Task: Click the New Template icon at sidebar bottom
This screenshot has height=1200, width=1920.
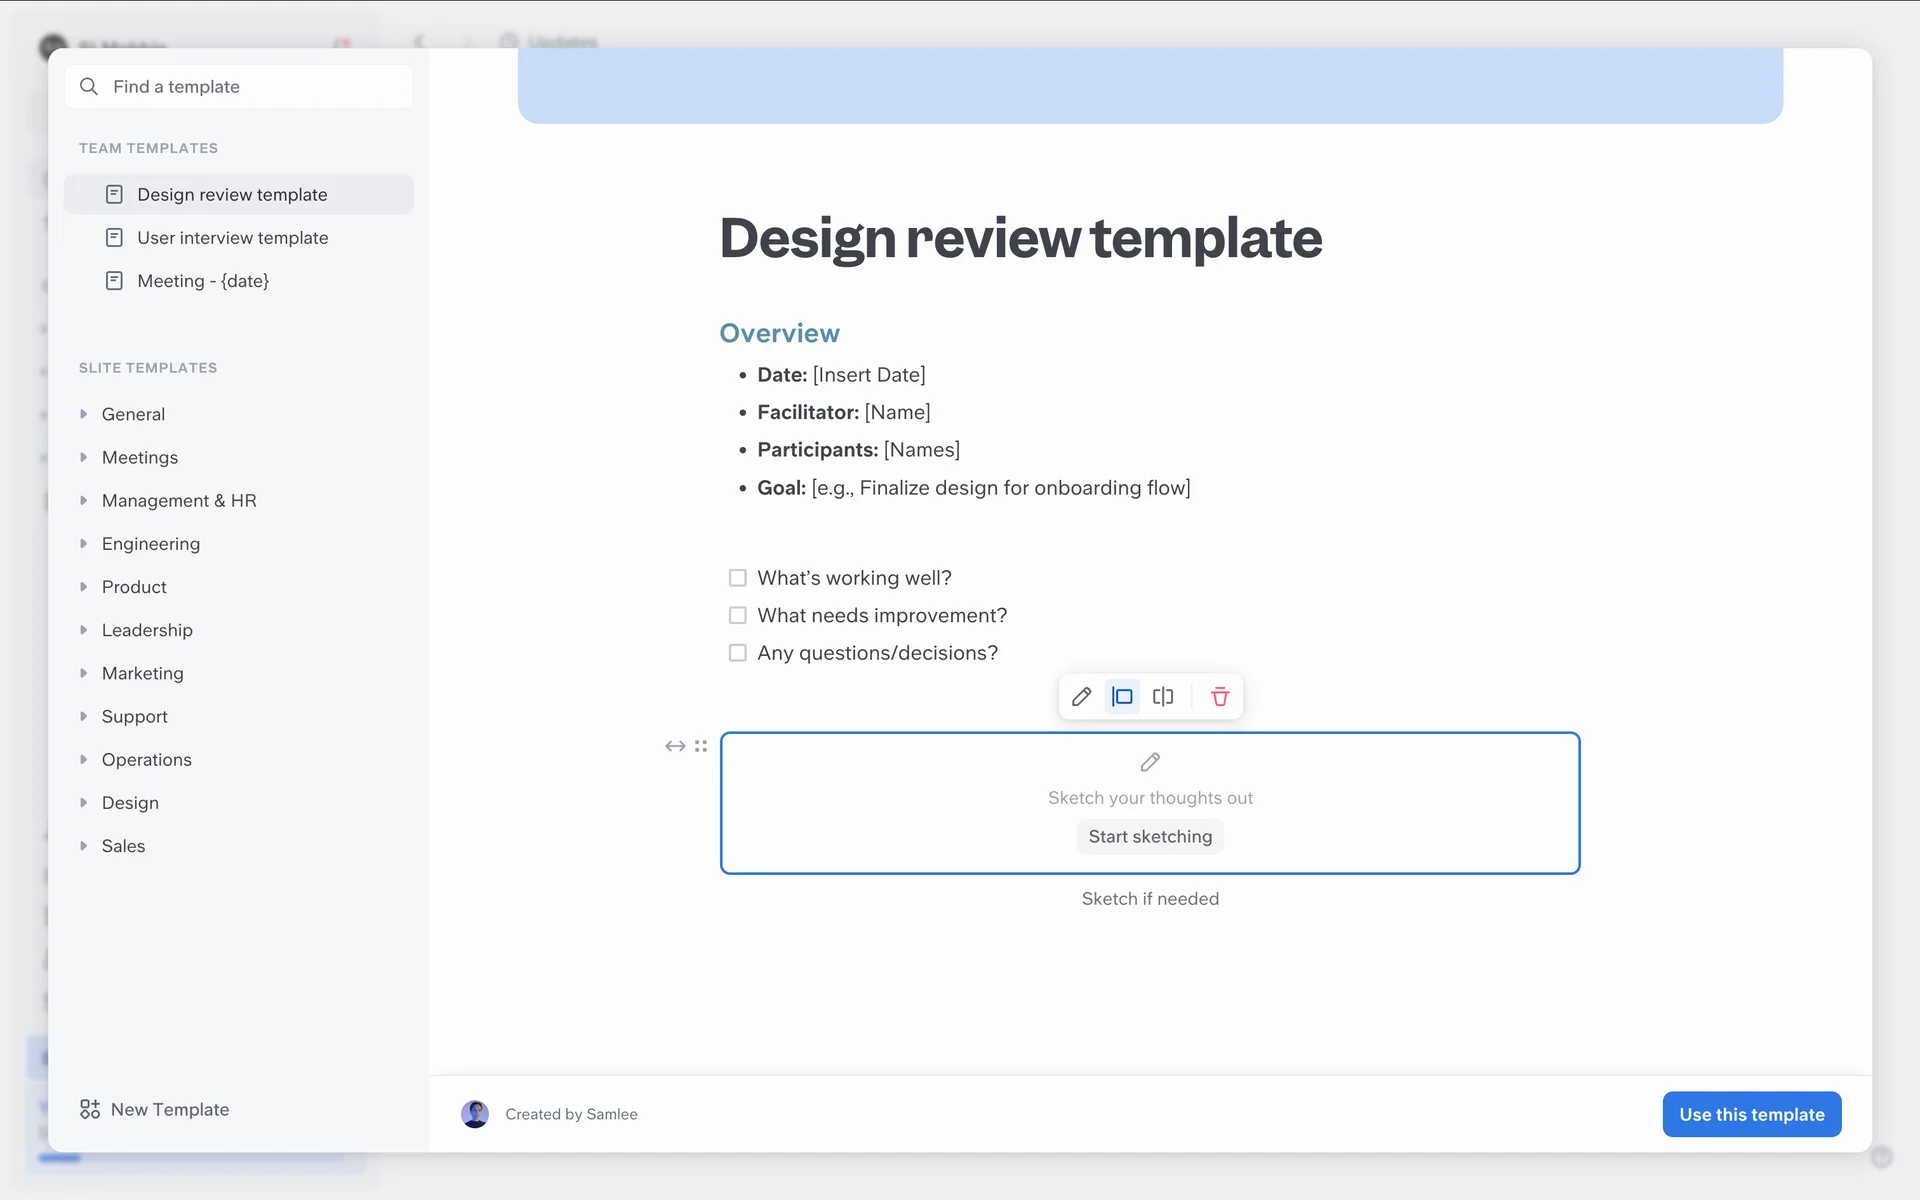Action: [x=90, y=1109]
